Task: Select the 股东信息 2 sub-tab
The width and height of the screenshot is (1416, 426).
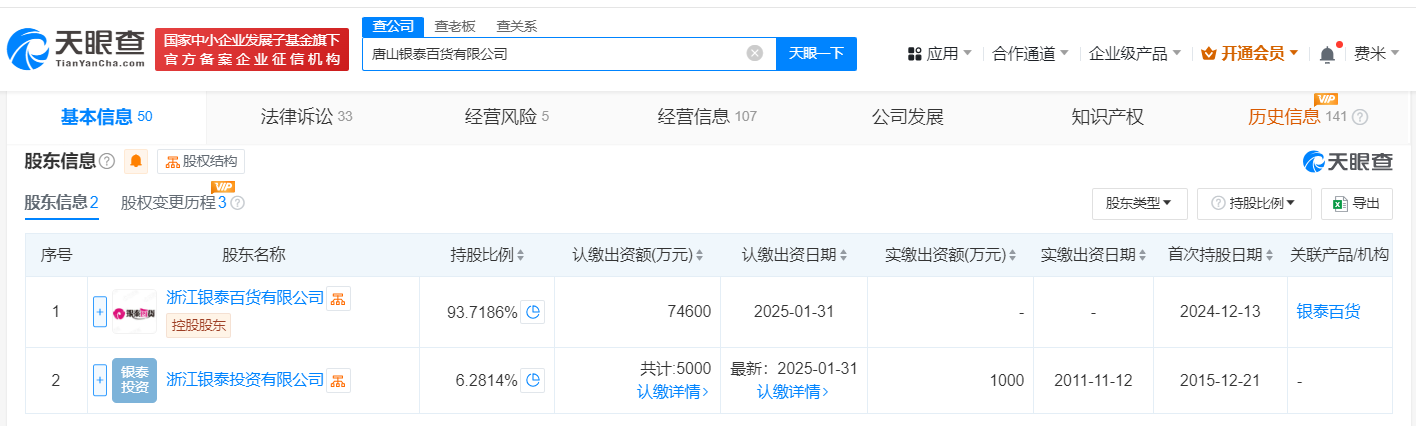Action: (x=62, y=203)
